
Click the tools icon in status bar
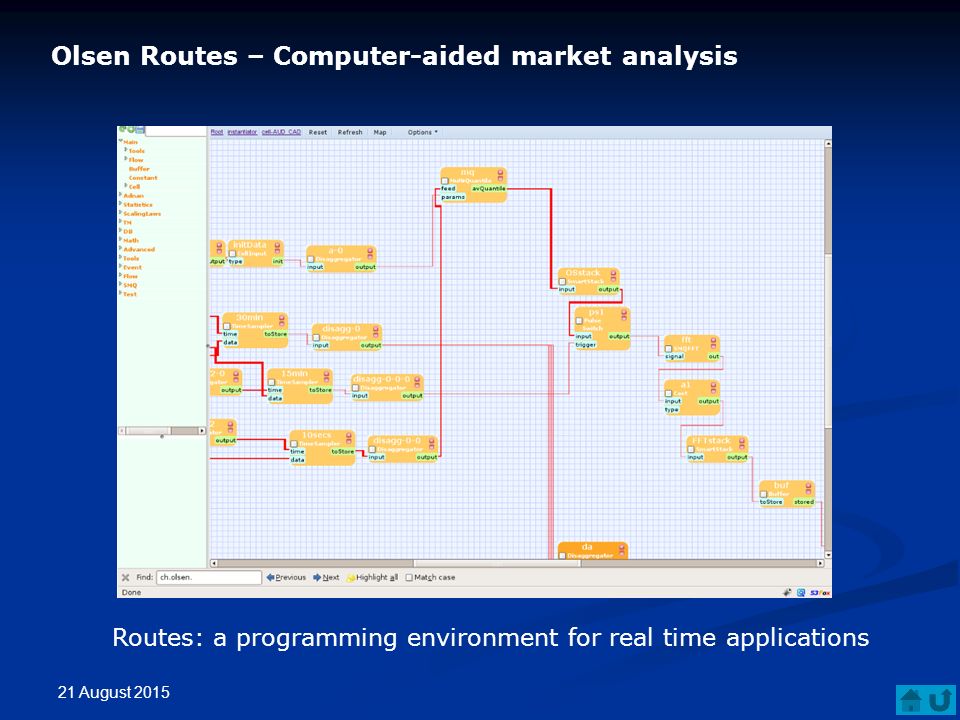tap(787, 593)
